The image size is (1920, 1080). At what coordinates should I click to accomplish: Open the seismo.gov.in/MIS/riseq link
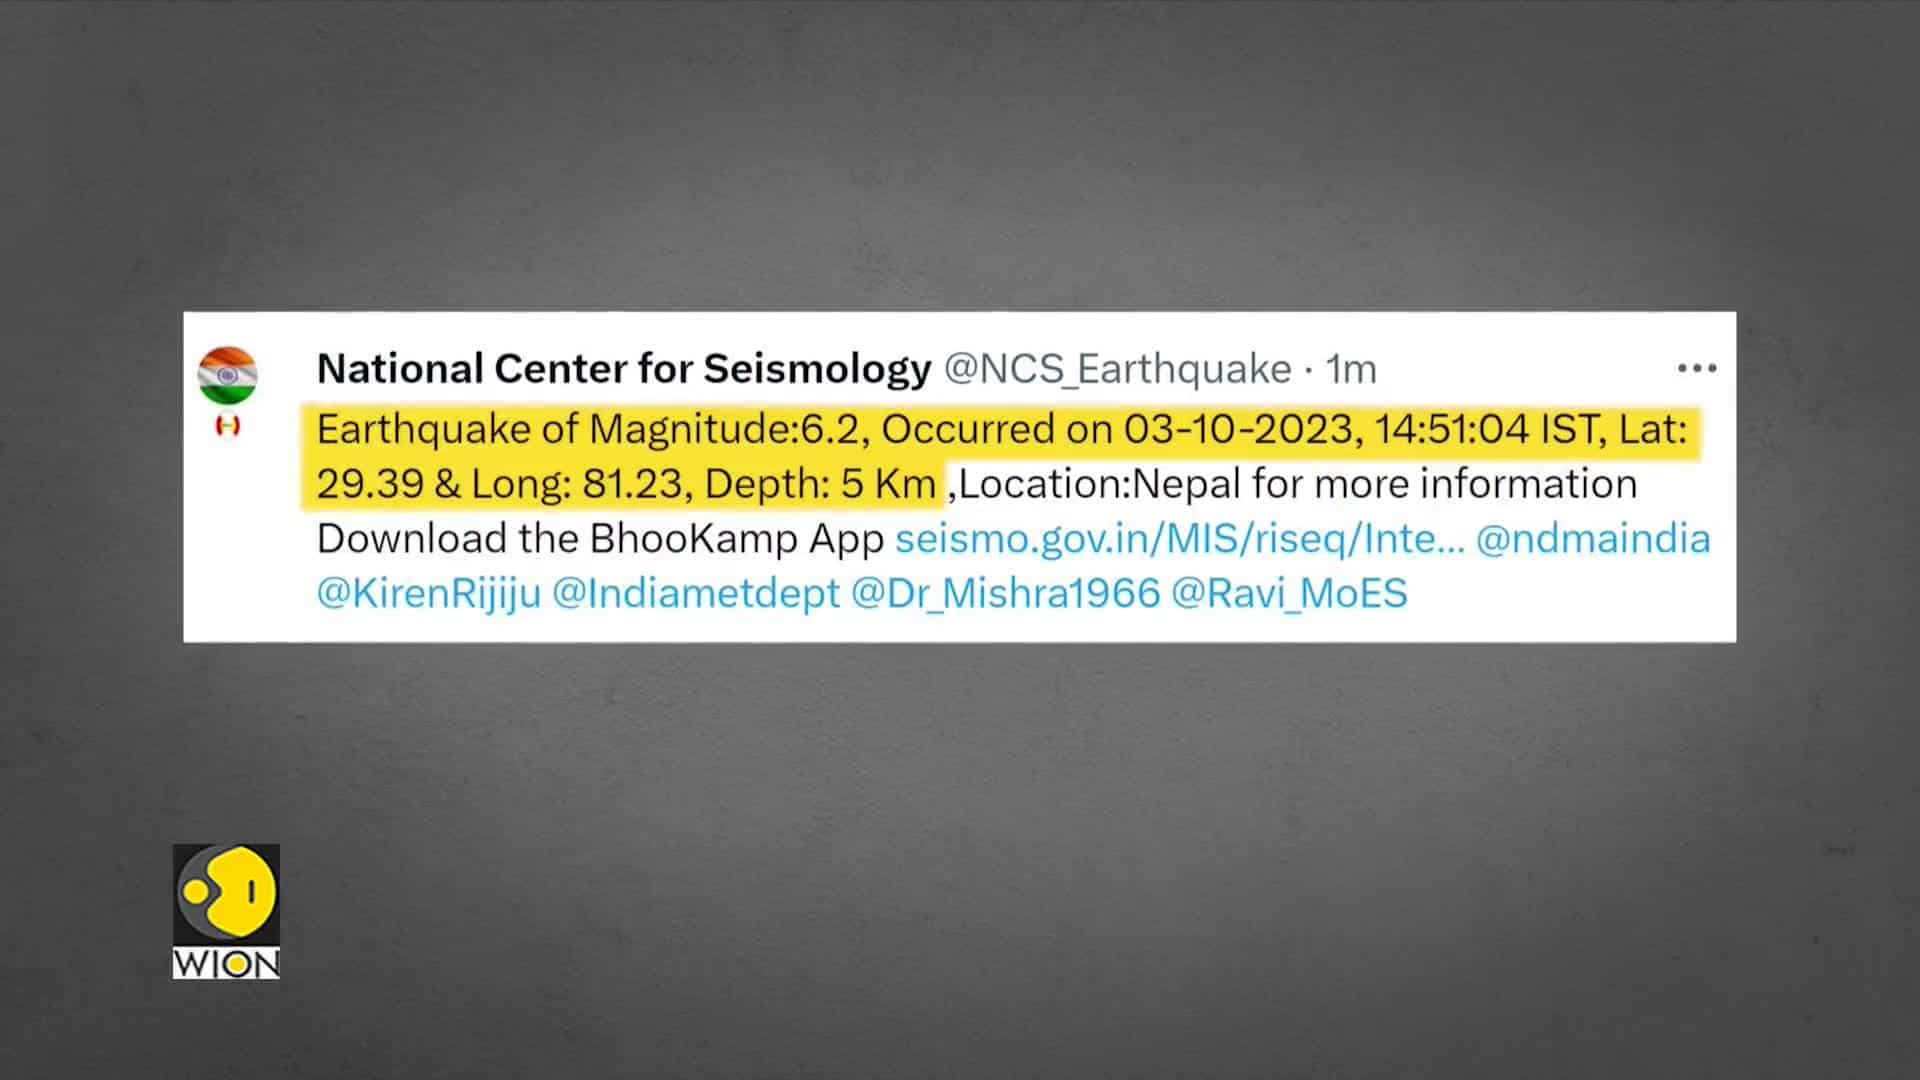(x=1180, y=539)
